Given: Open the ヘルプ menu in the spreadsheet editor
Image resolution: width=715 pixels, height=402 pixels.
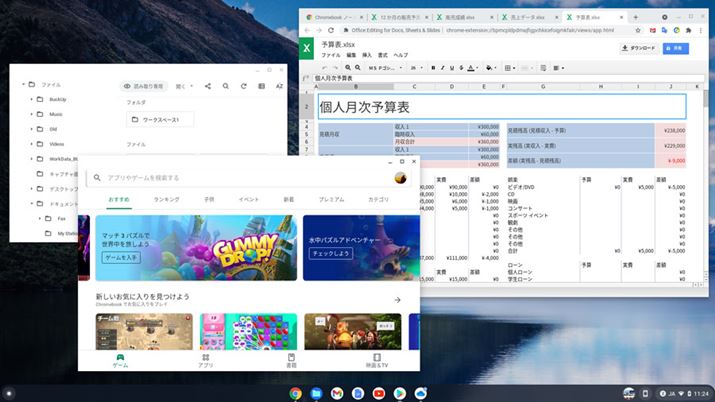Looking at the screenshot, I should tap(401, 55).
